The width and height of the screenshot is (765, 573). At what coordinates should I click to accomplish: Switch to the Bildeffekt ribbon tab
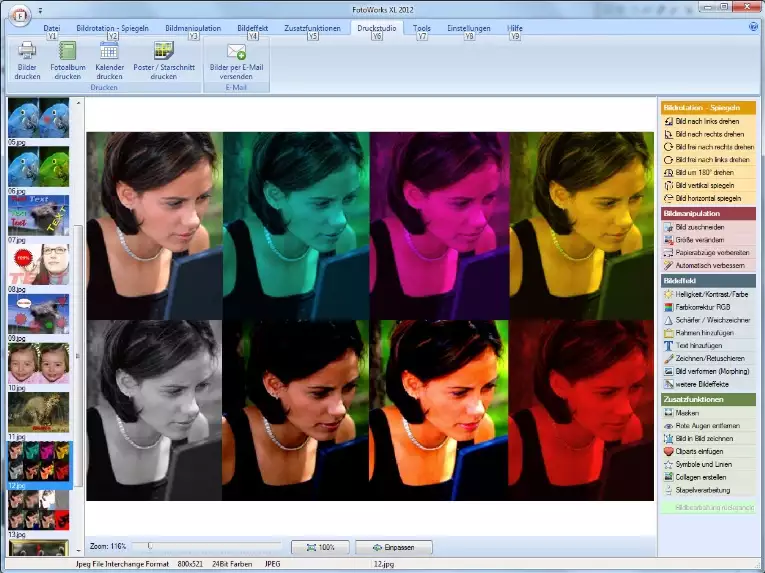(x=253, y=29)
